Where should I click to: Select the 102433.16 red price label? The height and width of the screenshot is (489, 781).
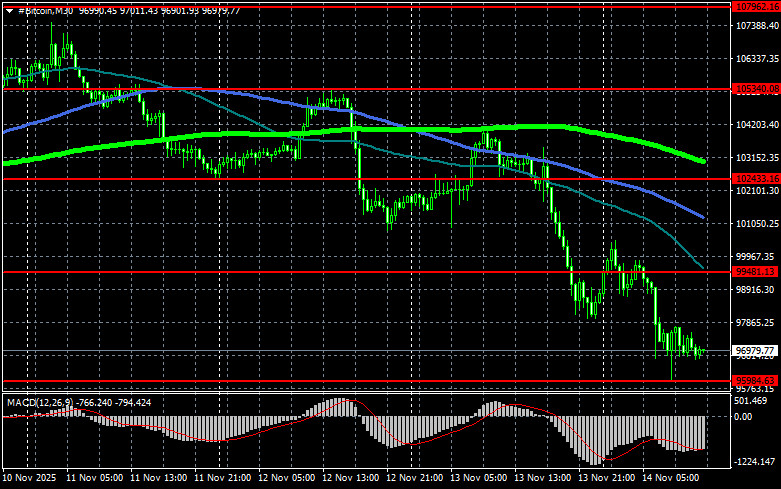click(756, 180)
